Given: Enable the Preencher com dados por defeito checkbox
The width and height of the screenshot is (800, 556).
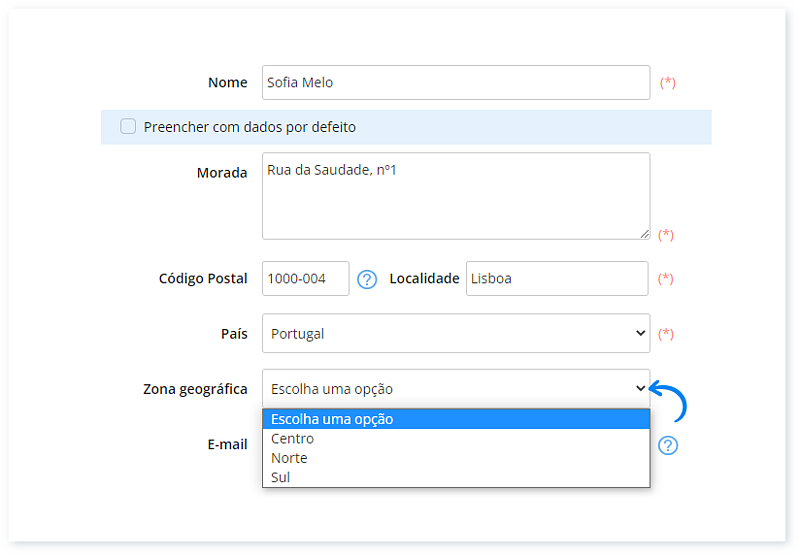Looking at the screenshot, I should click(128, 127).
